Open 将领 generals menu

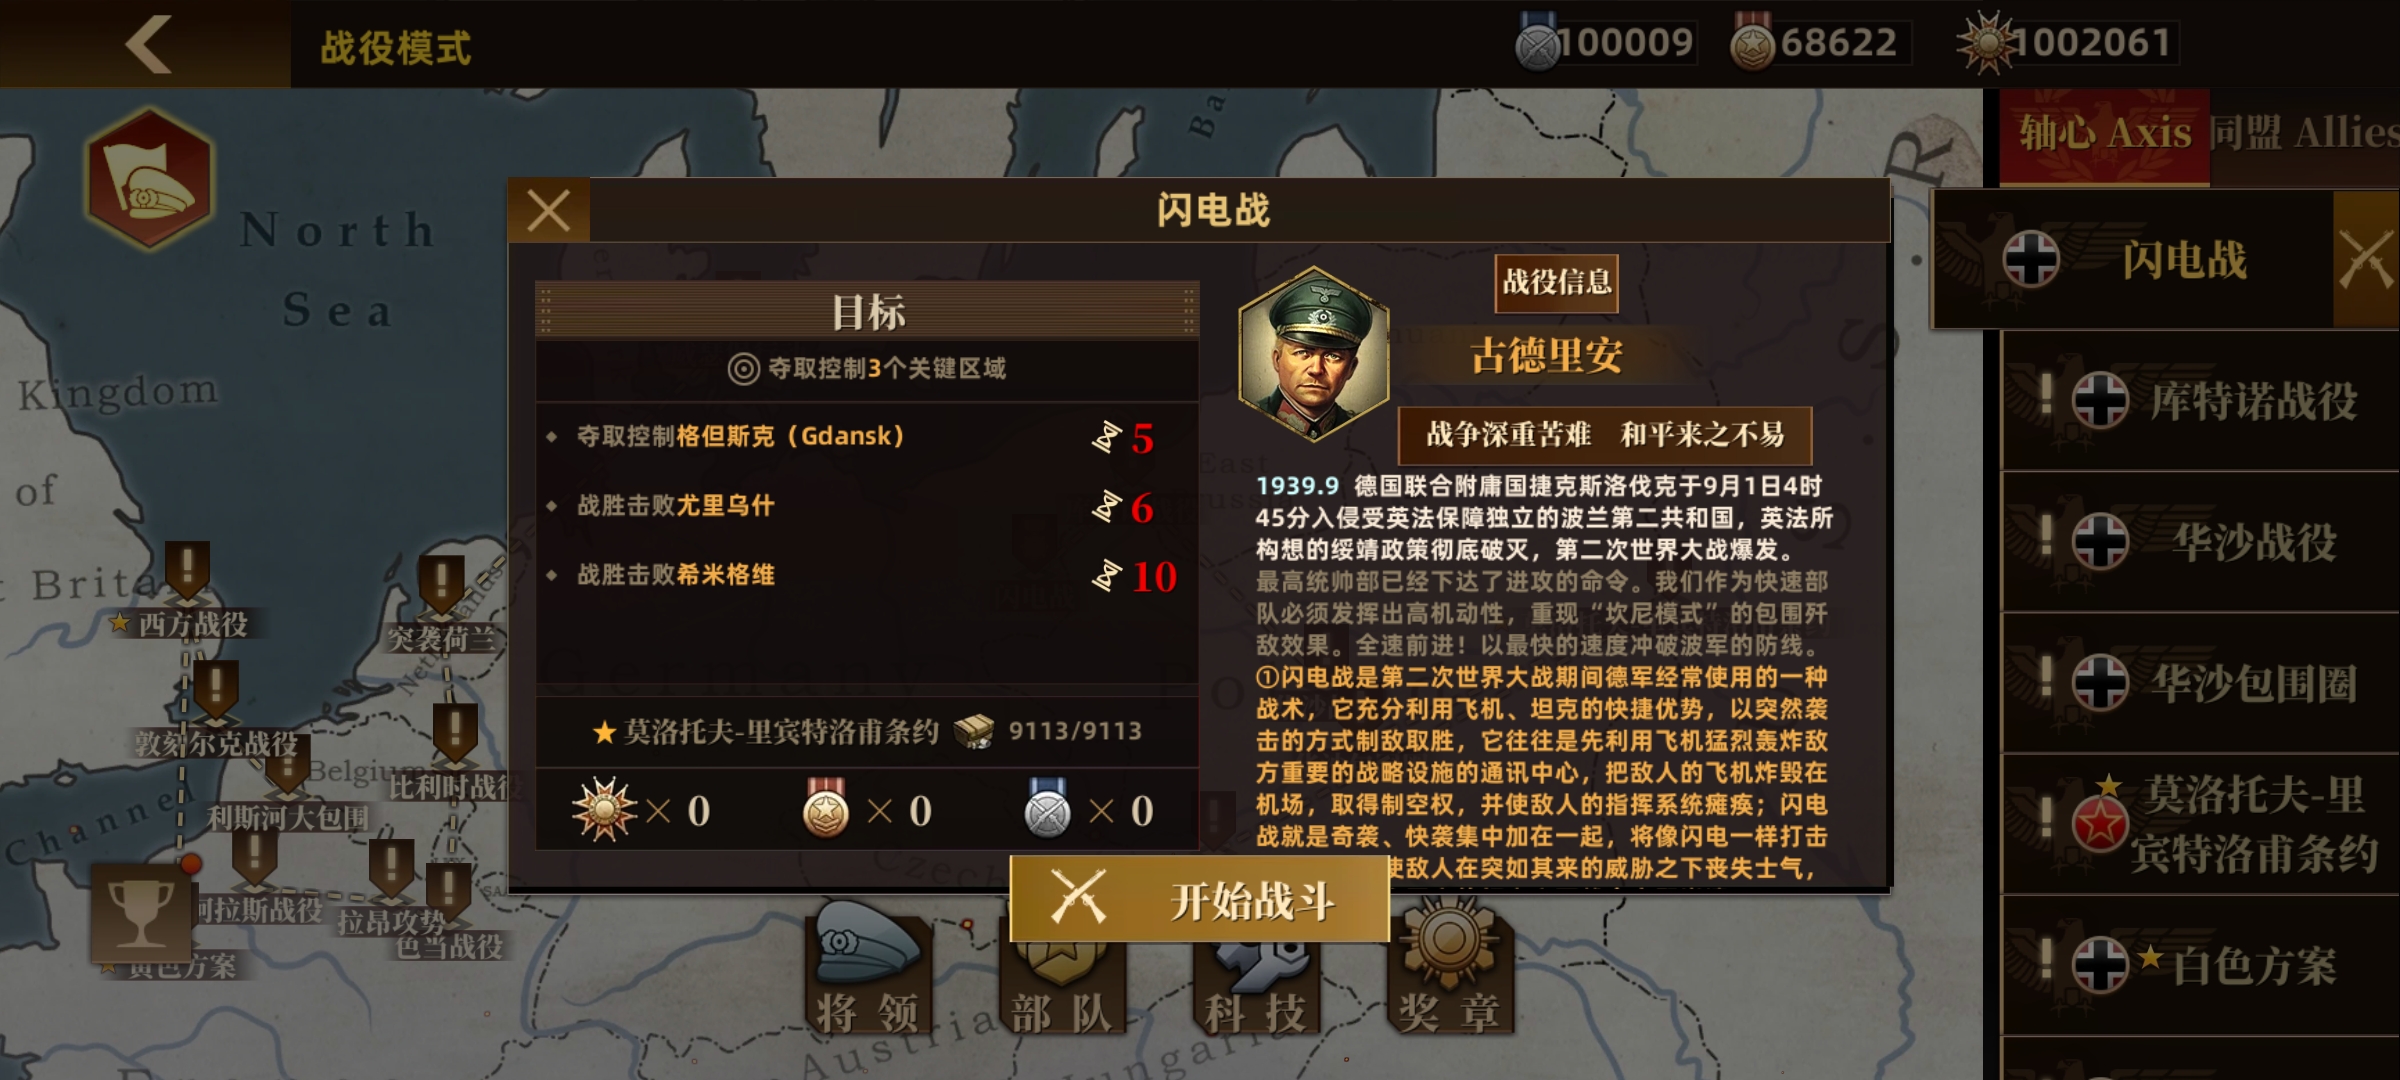866,968
